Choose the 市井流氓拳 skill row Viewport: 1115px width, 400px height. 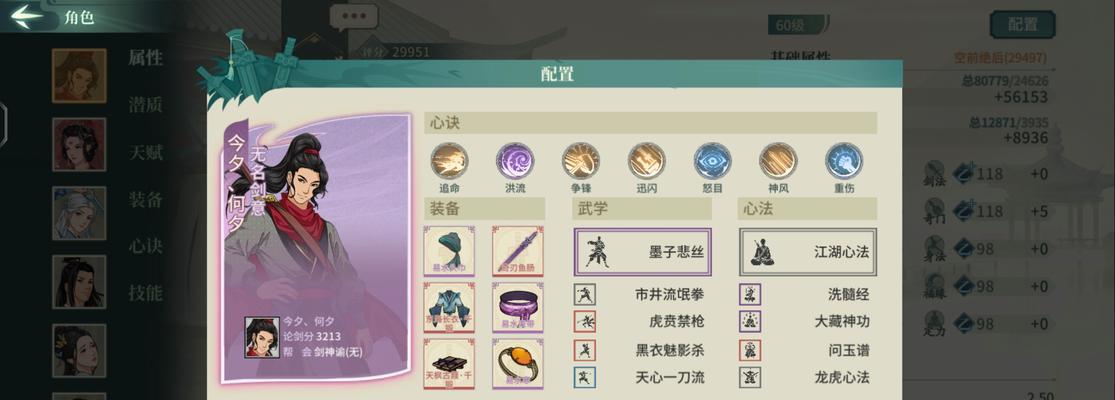tap(642, 294)
